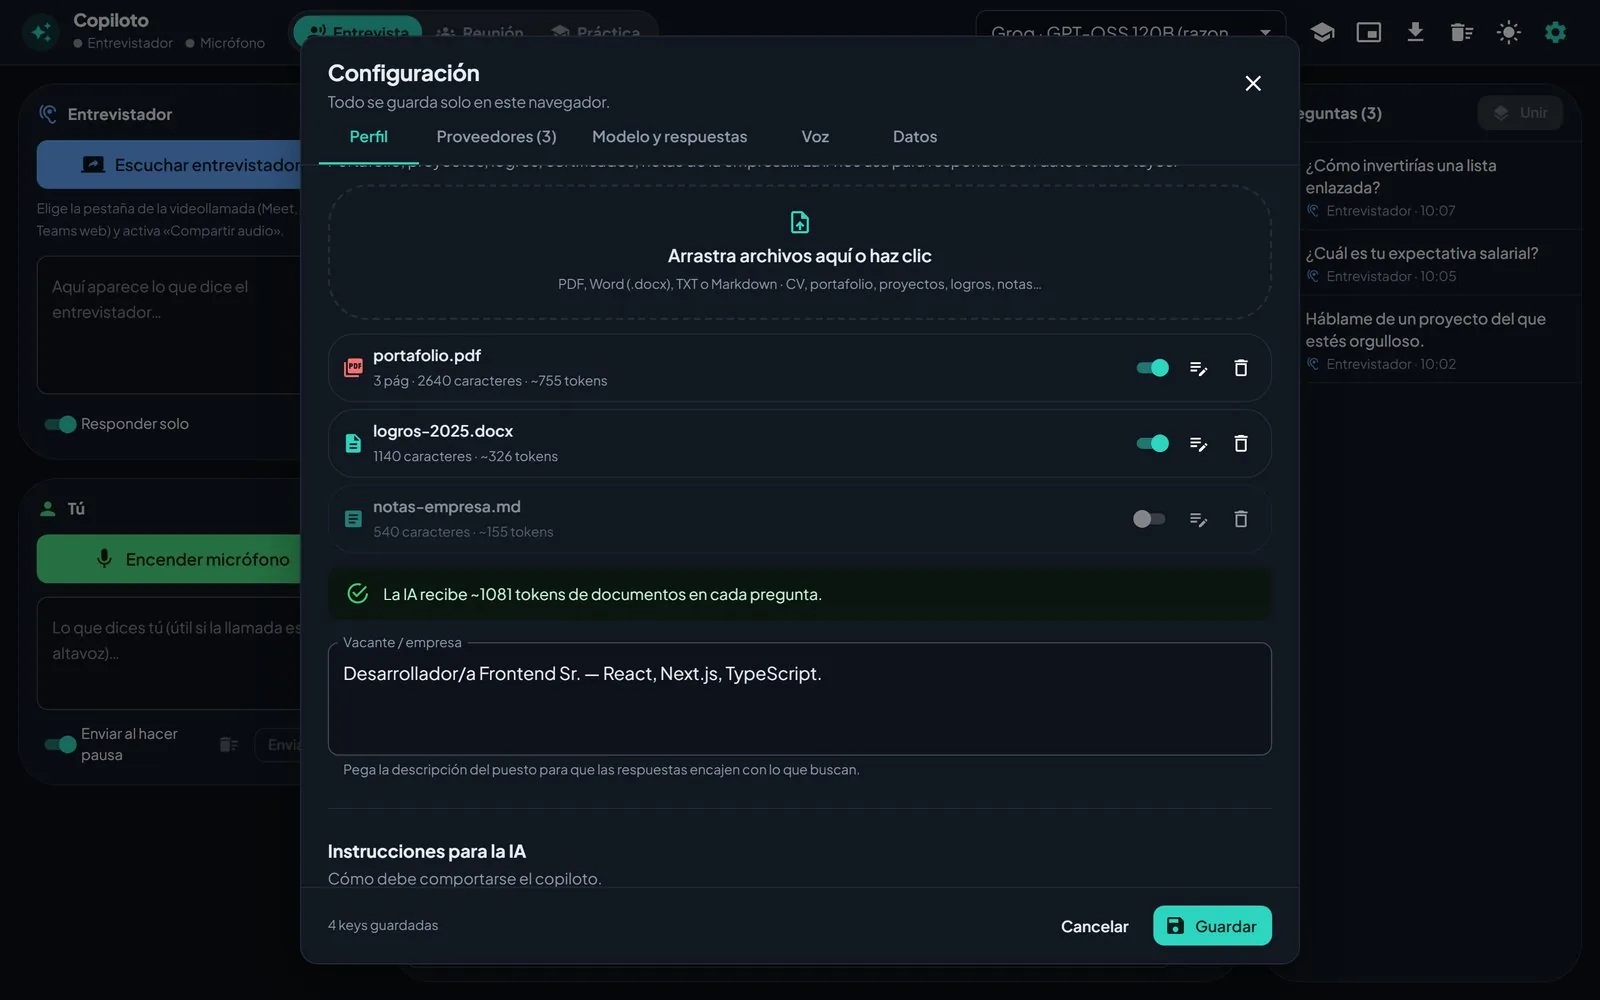The image size is (1600, 1000).
Task: Open the Datos tab
Action: 915,137
